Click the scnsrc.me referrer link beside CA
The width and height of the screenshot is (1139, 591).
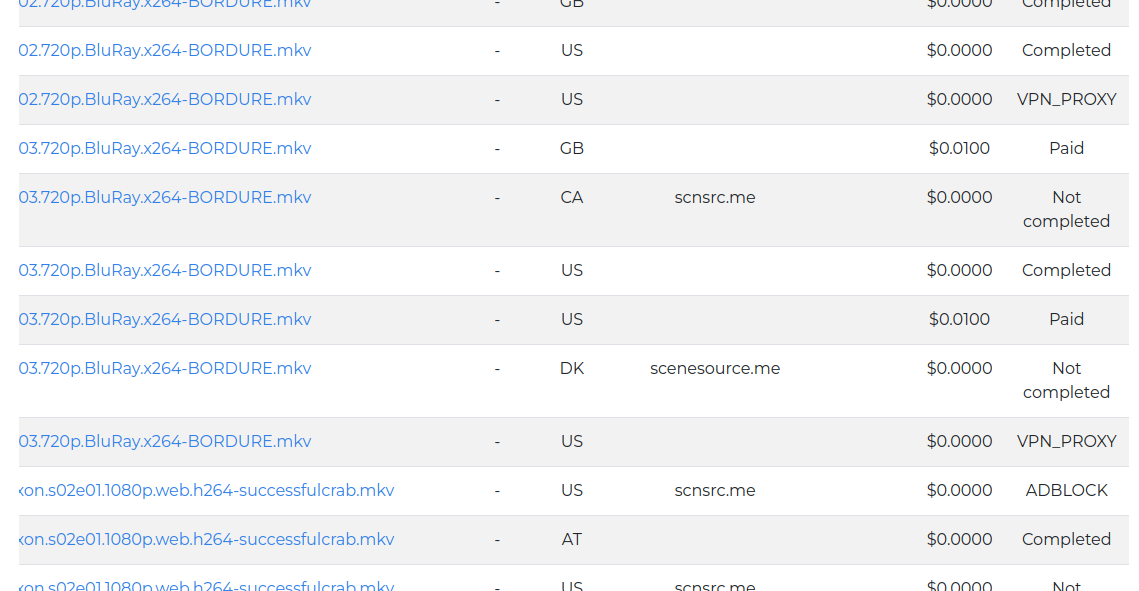coord(714,197)
